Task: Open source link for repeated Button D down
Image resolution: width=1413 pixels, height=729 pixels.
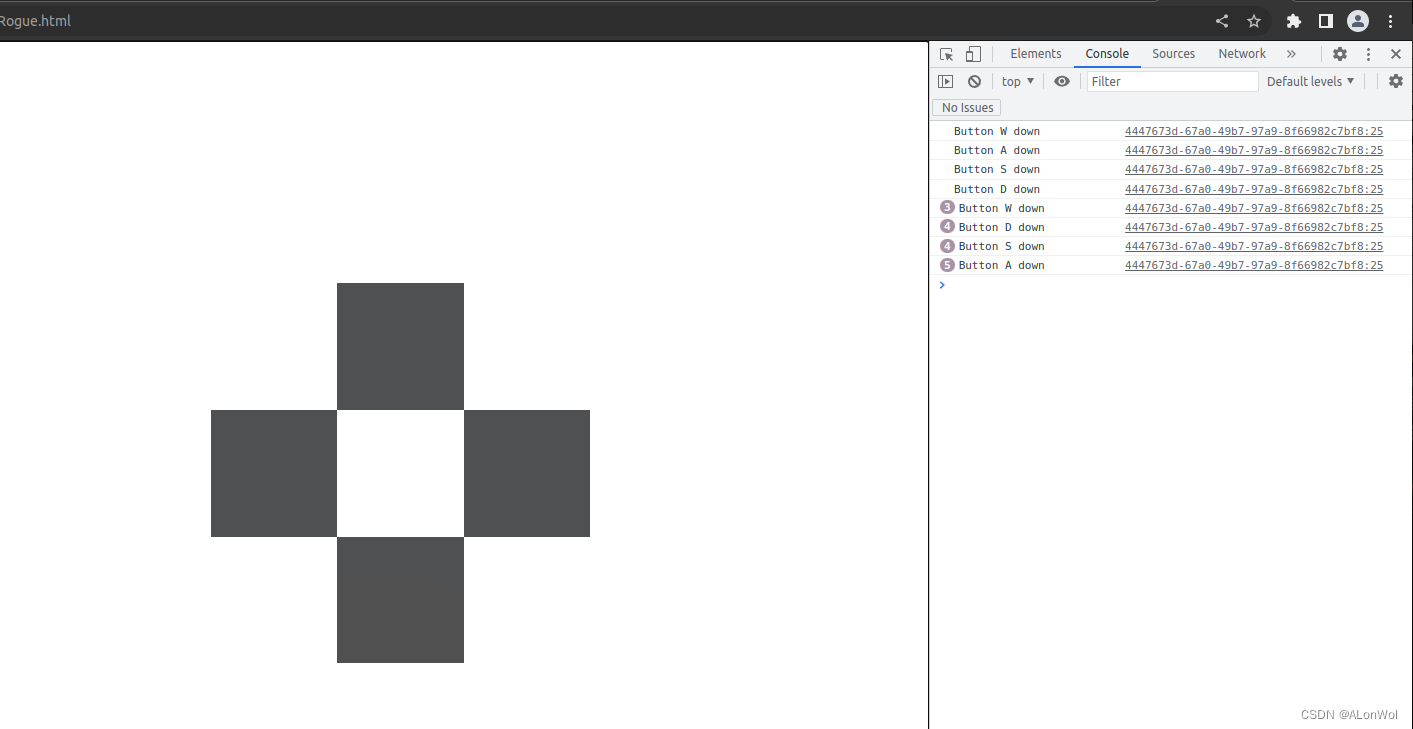Action: (1254, 227)
